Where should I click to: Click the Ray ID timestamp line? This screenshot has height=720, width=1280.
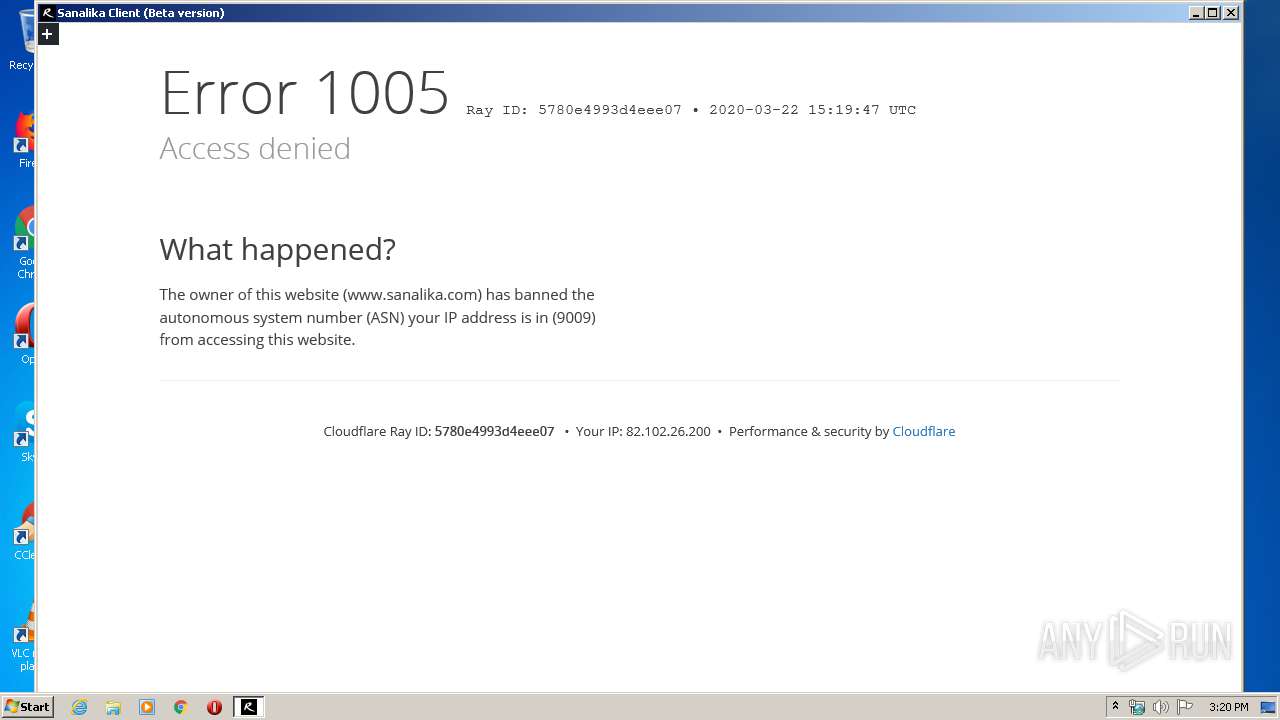point(691,110)
